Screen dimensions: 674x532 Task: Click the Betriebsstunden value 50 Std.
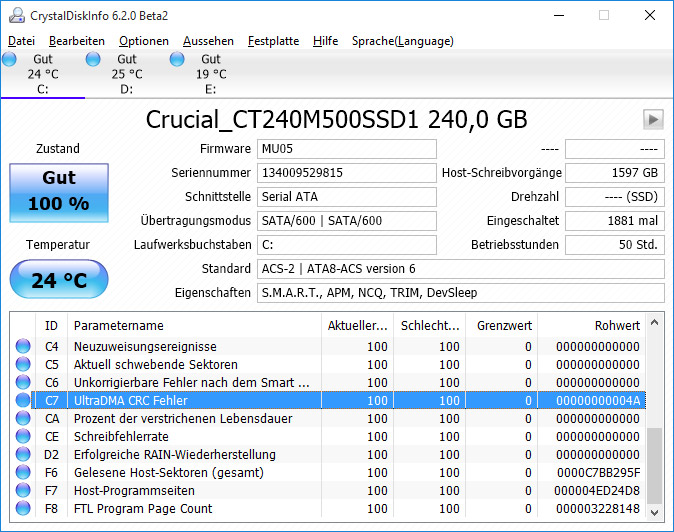(615, 245)
